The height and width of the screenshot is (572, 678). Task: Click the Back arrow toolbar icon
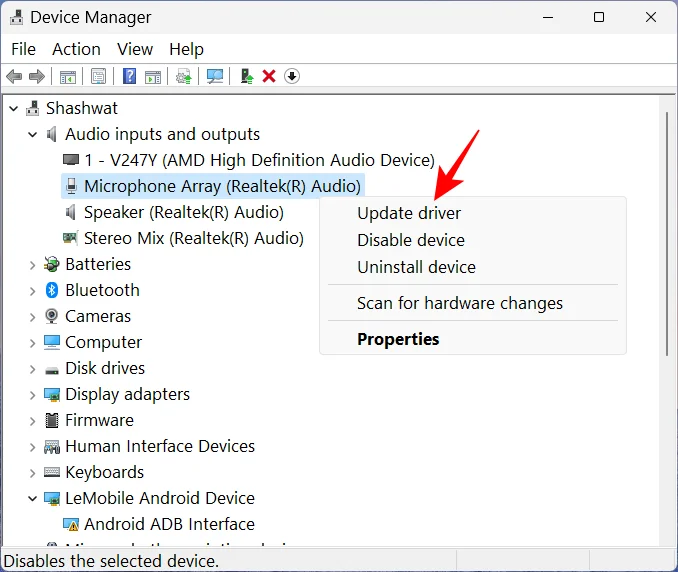point(14,77)
